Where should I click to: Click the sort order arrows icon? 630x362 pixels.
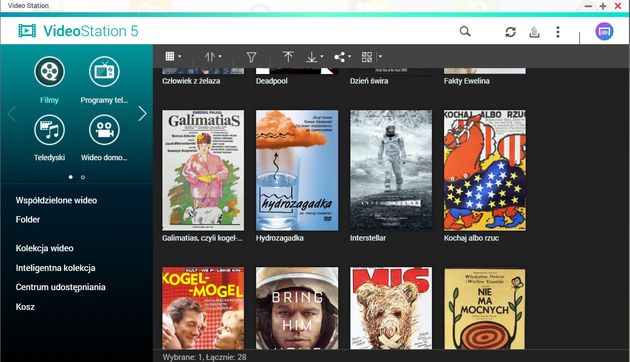coord(210,57)
